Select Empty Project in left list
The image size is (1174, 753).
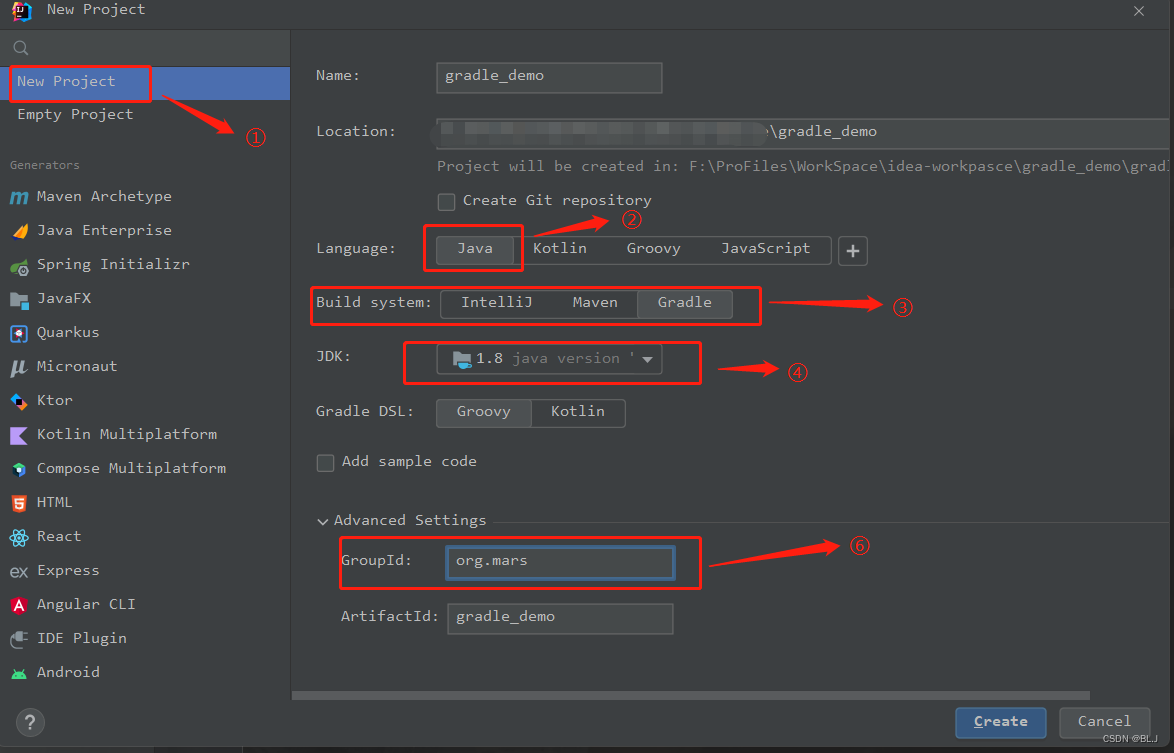pyautogui.click(x=145, y=115)
